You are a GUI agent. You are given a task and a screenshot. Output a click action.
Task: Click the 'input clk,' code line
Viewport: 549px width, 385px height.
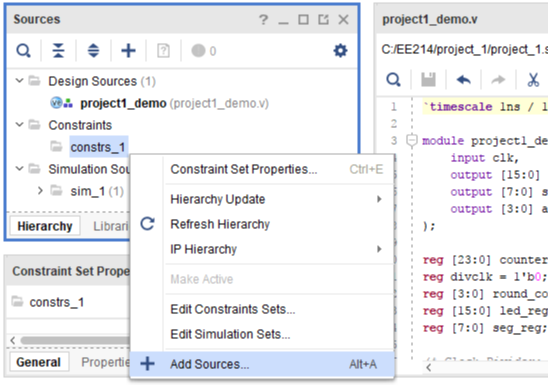tap(484, 158)
